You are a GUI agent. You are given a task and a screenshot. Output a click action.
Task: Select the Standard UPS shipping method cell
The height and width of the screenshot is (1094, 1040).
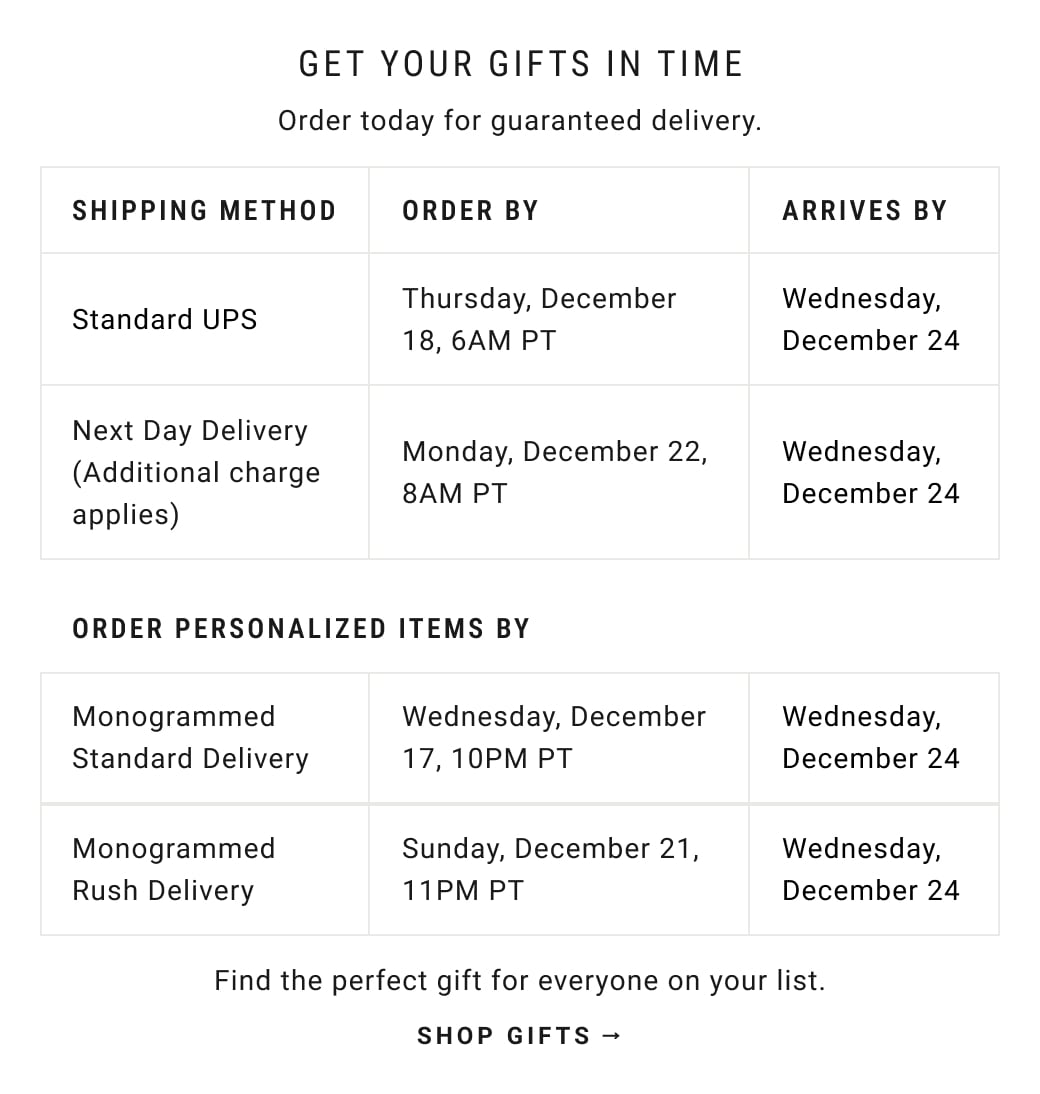[165, 320]
